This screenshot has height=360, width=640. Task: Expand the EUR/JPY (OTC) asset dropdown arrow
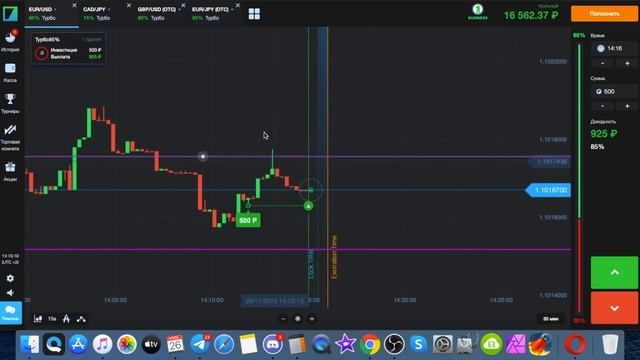tap(232, 9)
